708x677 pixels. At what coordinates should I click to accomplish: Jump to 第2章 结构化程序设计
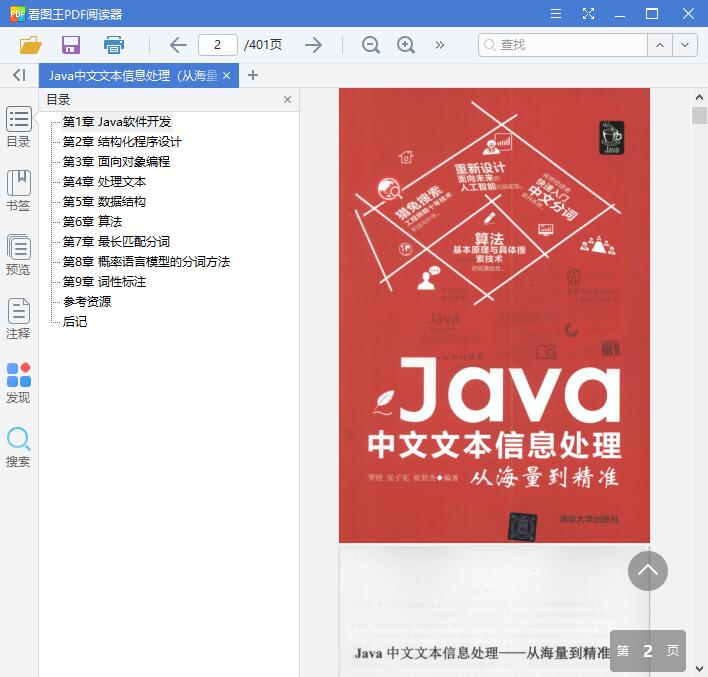pos(122,142)
